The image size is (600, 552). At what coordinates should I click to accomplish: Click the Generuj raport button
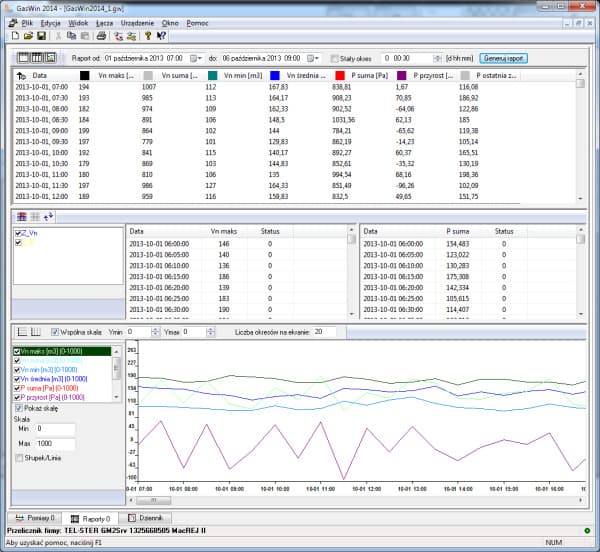[x=504, y=59]
